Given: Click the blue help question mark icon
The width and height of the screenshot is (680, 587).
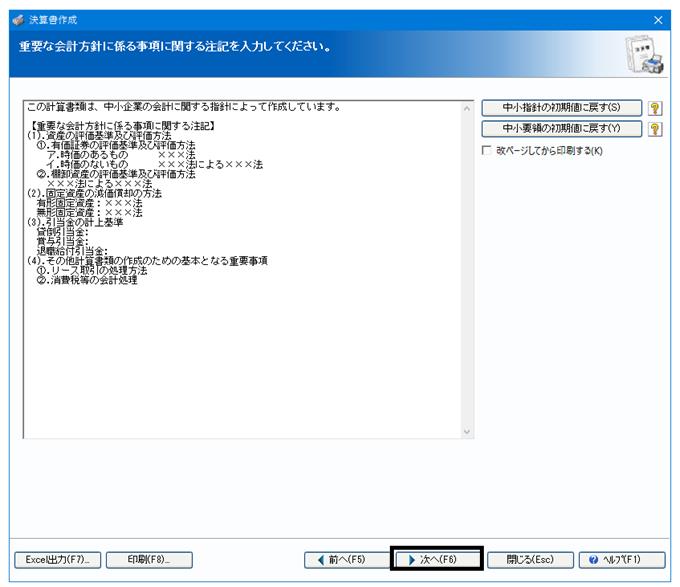Looking at the screenshot, I should click(593, 560).
